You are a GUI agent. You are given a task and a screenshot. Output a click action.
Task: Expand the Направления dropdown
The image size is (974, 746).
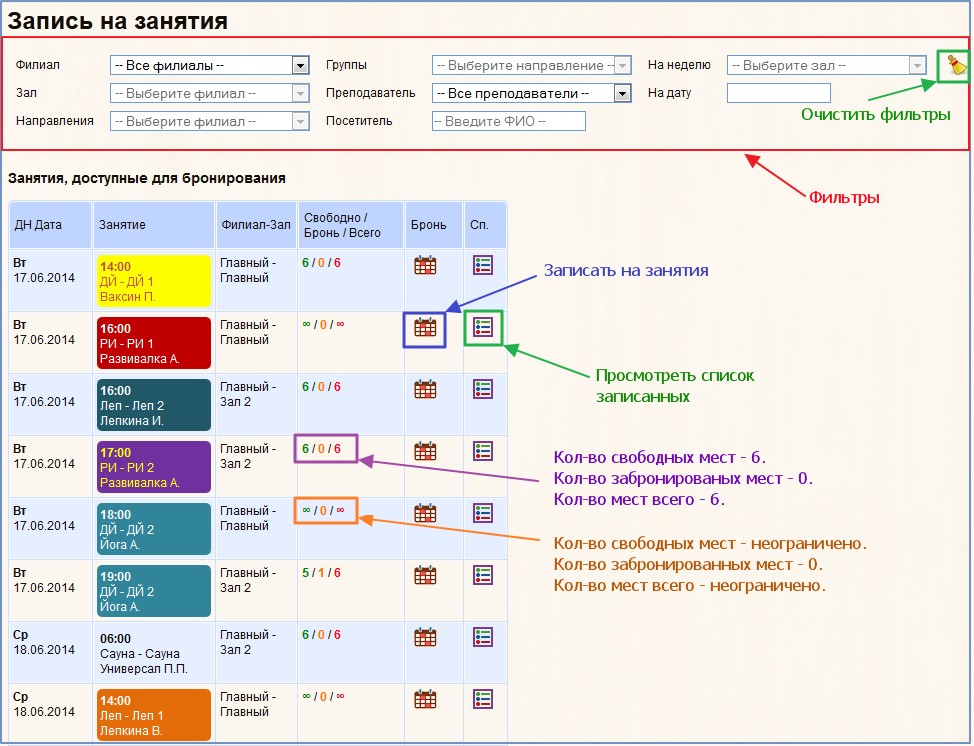[209, 121]
